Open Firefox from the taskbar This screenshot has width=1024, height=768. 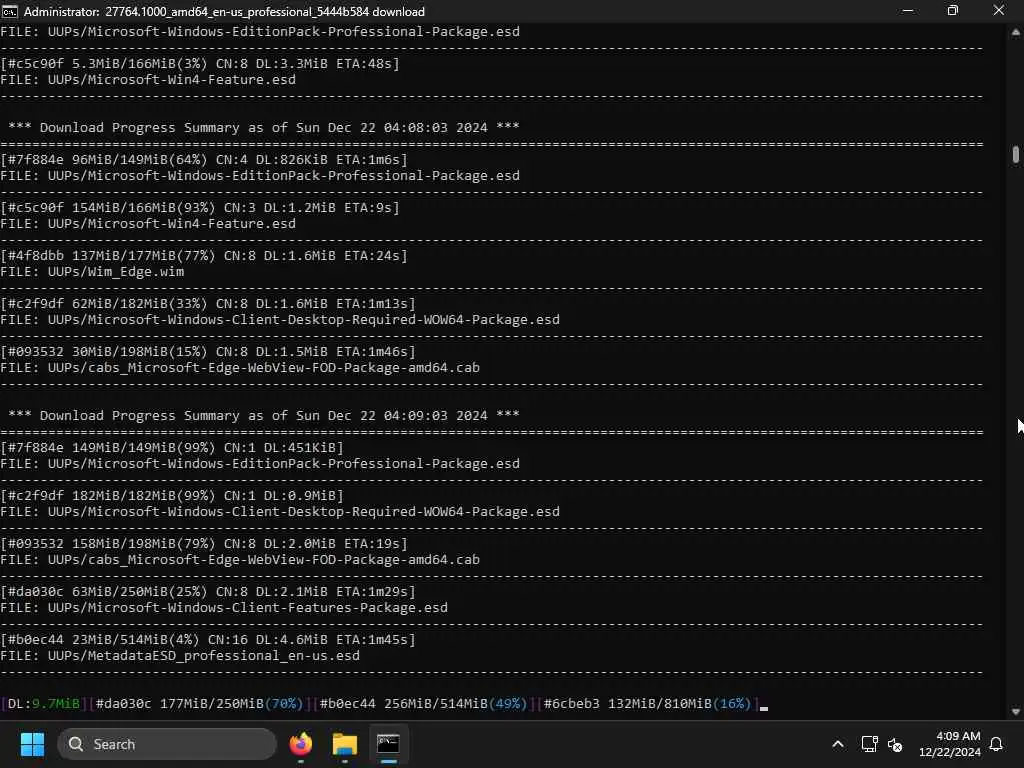pos(301,744)
